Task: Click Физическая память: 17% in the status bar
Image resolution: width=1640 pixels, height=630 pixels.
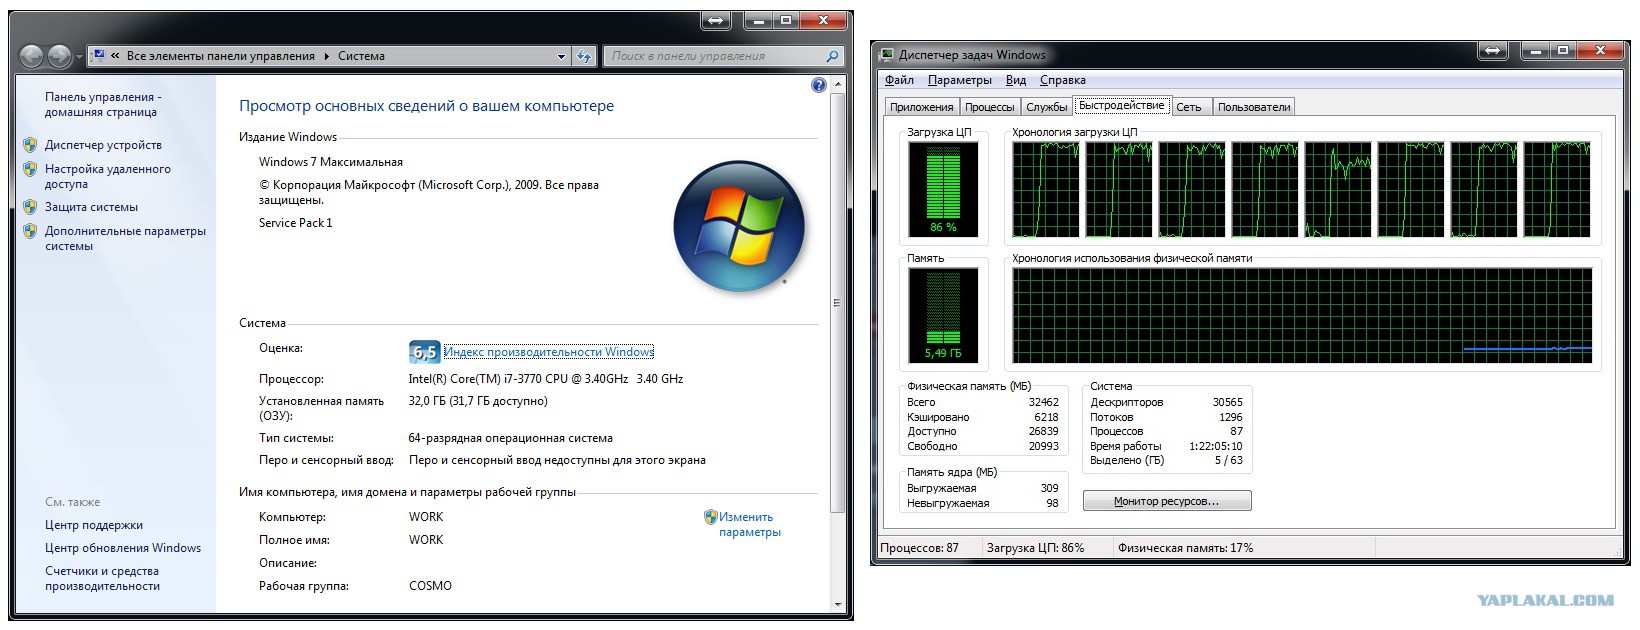Action: pos(1185,548)
